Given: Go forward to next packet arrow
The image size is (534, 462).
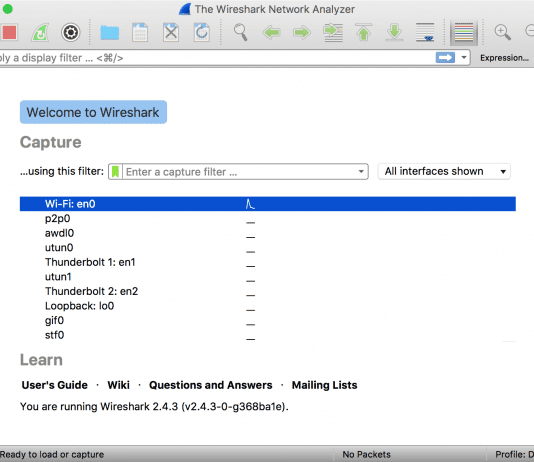Looking at the screenshot, I should point(302,33).
